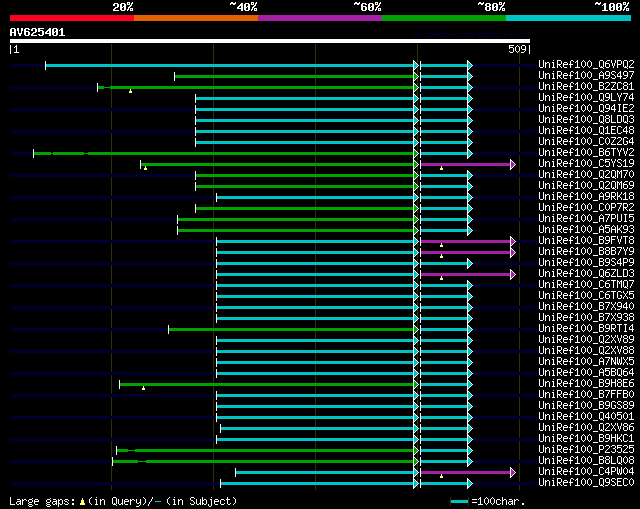Screen dimensions: 640x509
Task: Select the UniRef100_B9RTI4 label
Action: [x=586, y=329]
